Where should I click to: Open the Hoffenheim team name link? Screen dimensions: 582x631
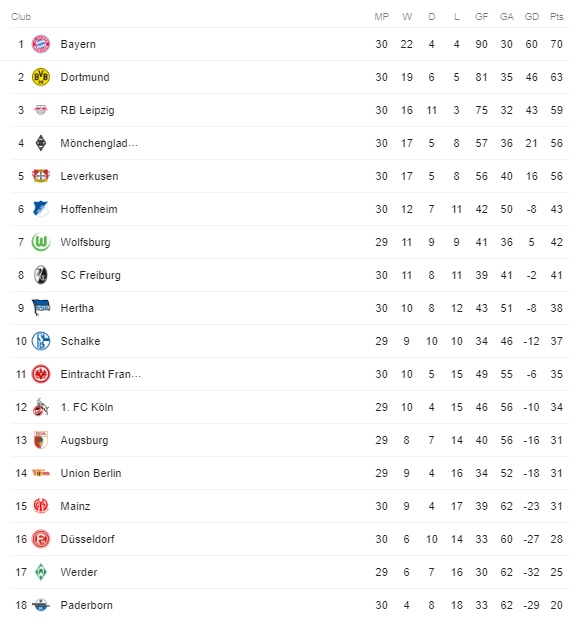pos(89,209)
